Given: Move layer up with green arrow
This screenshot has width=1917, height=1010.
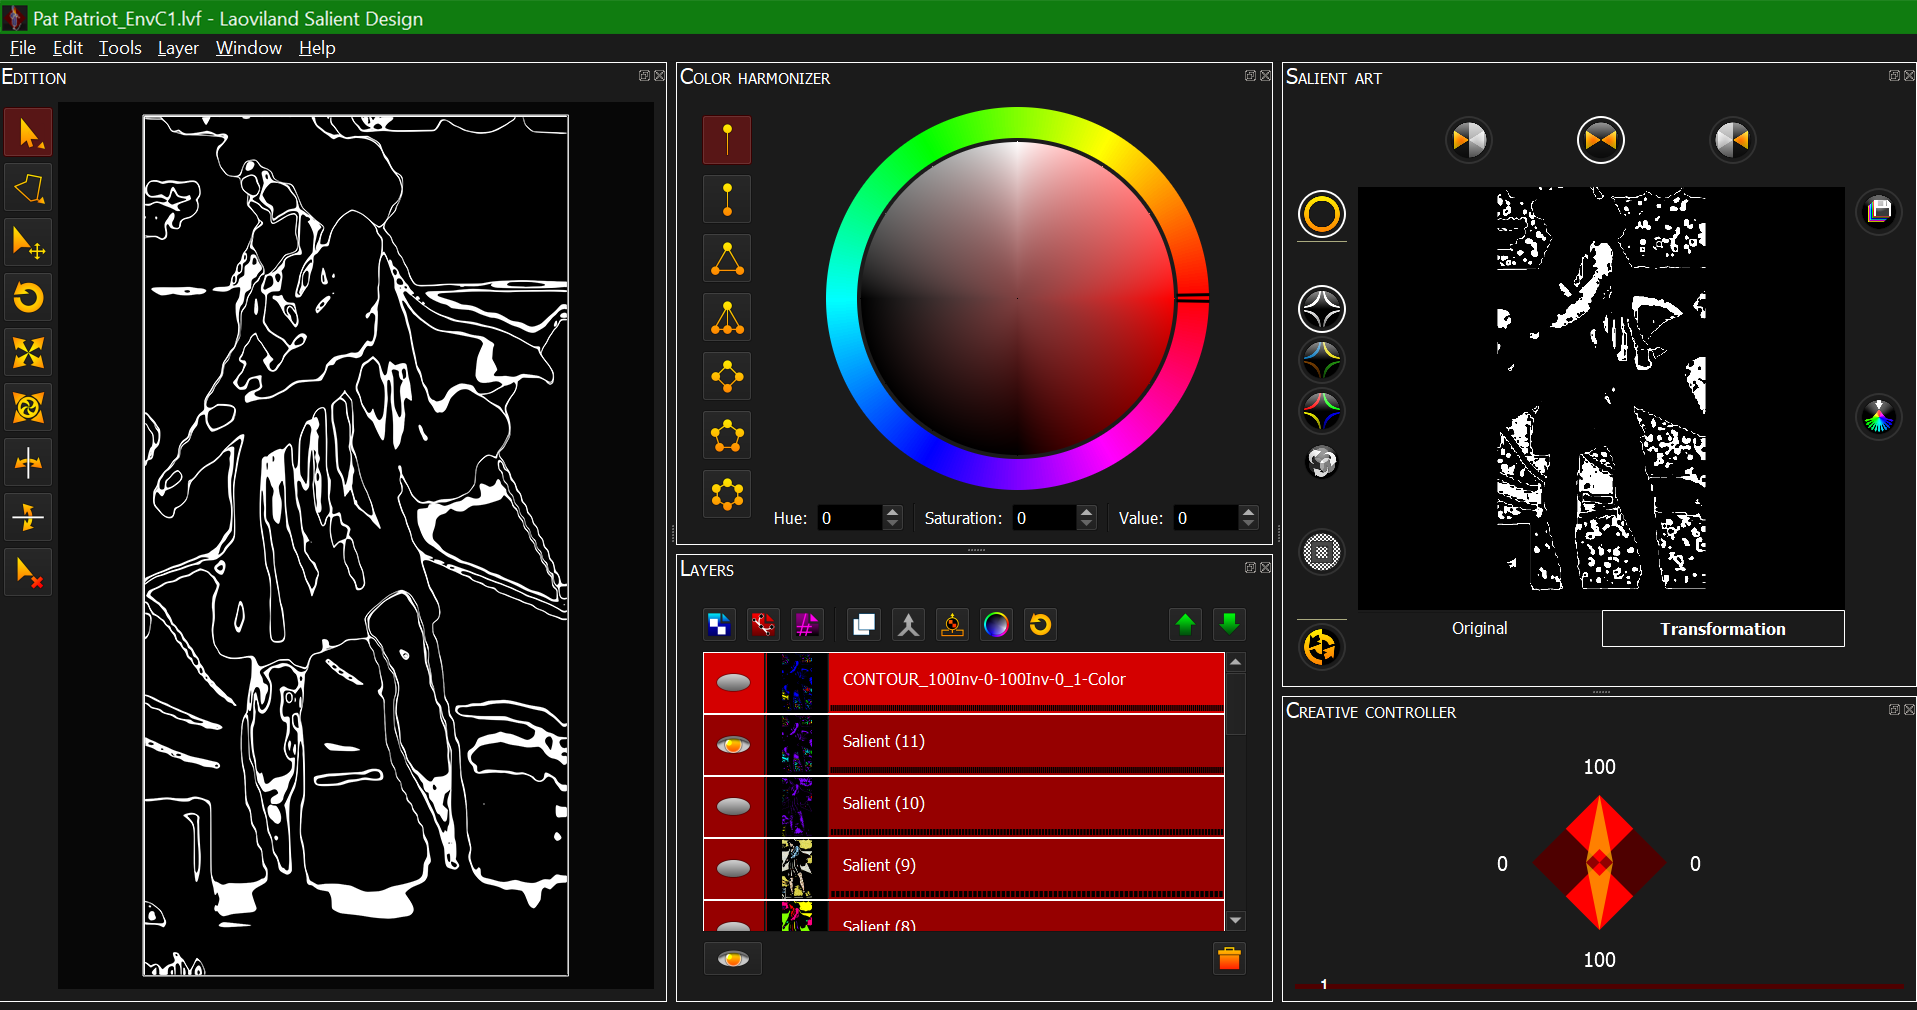Looking at the screenshot, I should pyautogui.click(x=1186, y=625).
